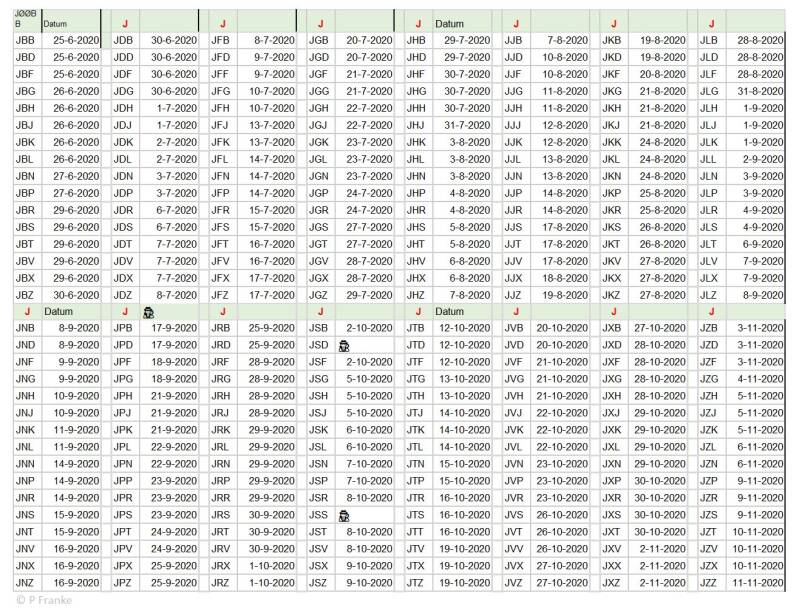This screenshot has width=799, height=613.
Task: Click the red 'J' header above JRB
Action: (223, 311)
